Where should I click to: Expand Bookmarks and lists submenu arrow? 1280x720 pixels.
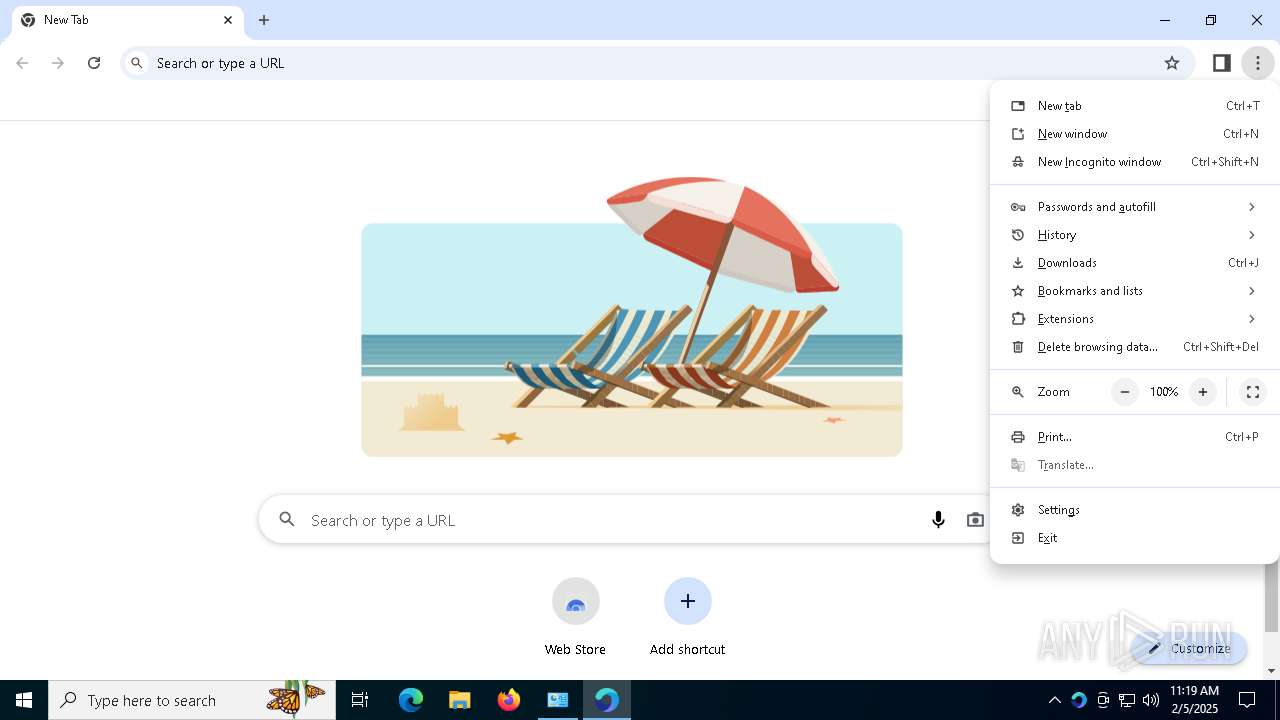click(x=1251, y=291)
